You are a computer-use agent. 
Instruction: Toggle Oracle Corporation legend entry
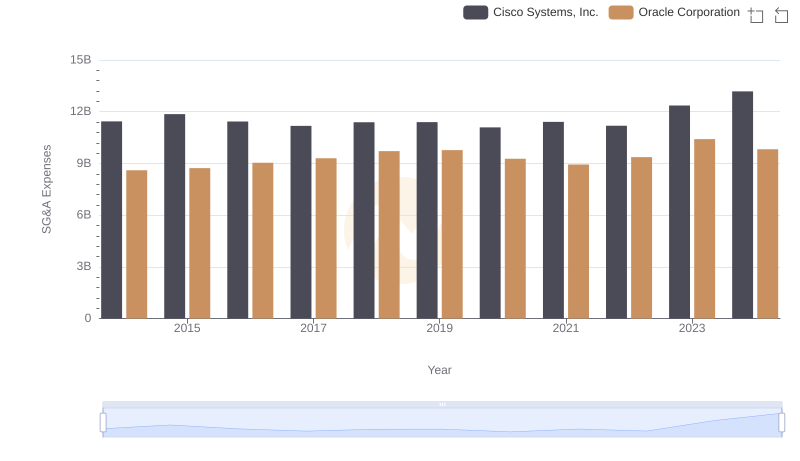674,12
